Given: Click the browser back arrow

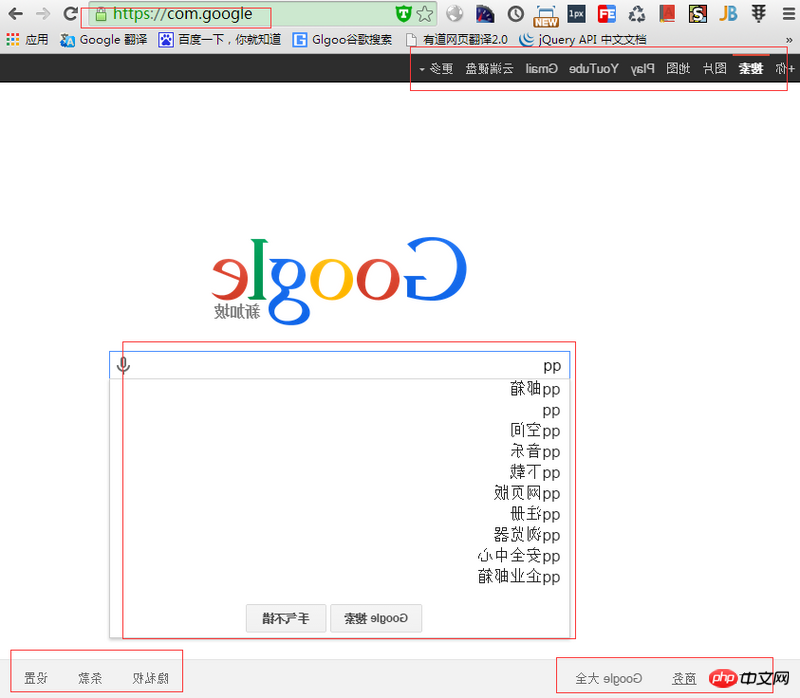Looking at the screenshot, I should pyautogui.click(x=15, y=14).
